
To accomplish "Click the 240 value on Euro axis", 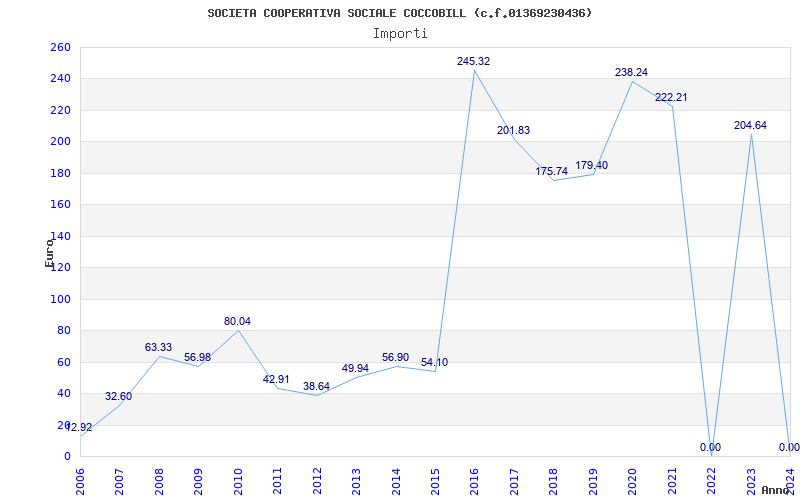I will (x=60, y=79).
